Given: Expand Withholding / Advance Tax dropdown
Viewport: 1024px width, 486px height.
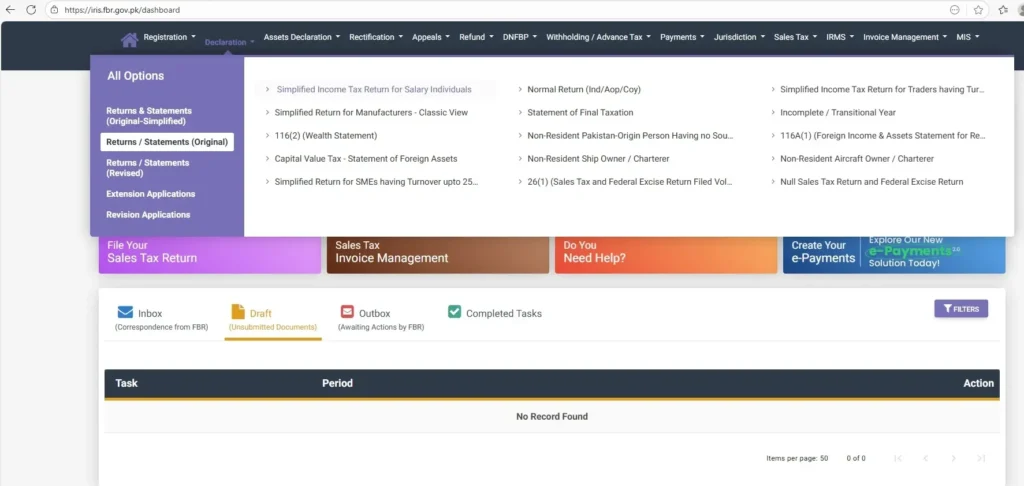Looking at the screenshot, I should click(598, 37).
